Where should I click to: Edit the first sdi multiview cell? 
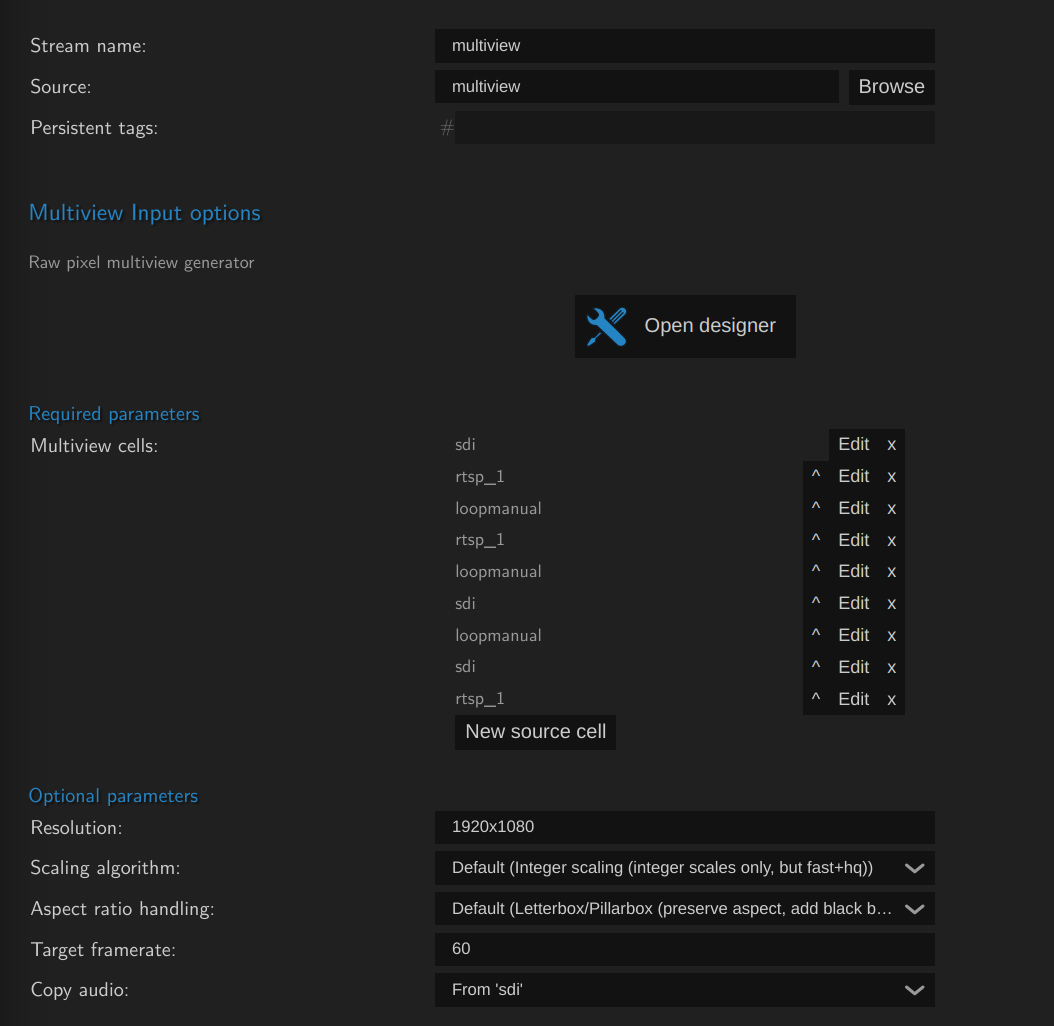click(x=853, y=445)
